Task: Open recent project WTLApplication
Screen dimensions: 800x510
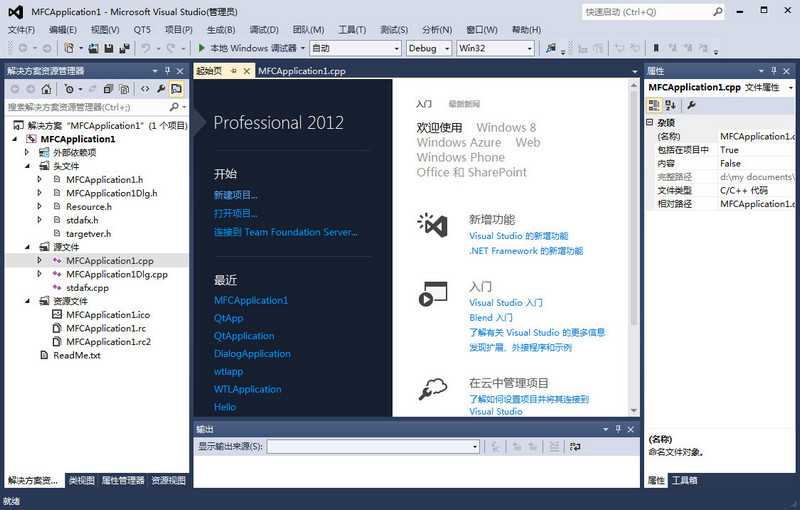Action: tap(247, 389)
